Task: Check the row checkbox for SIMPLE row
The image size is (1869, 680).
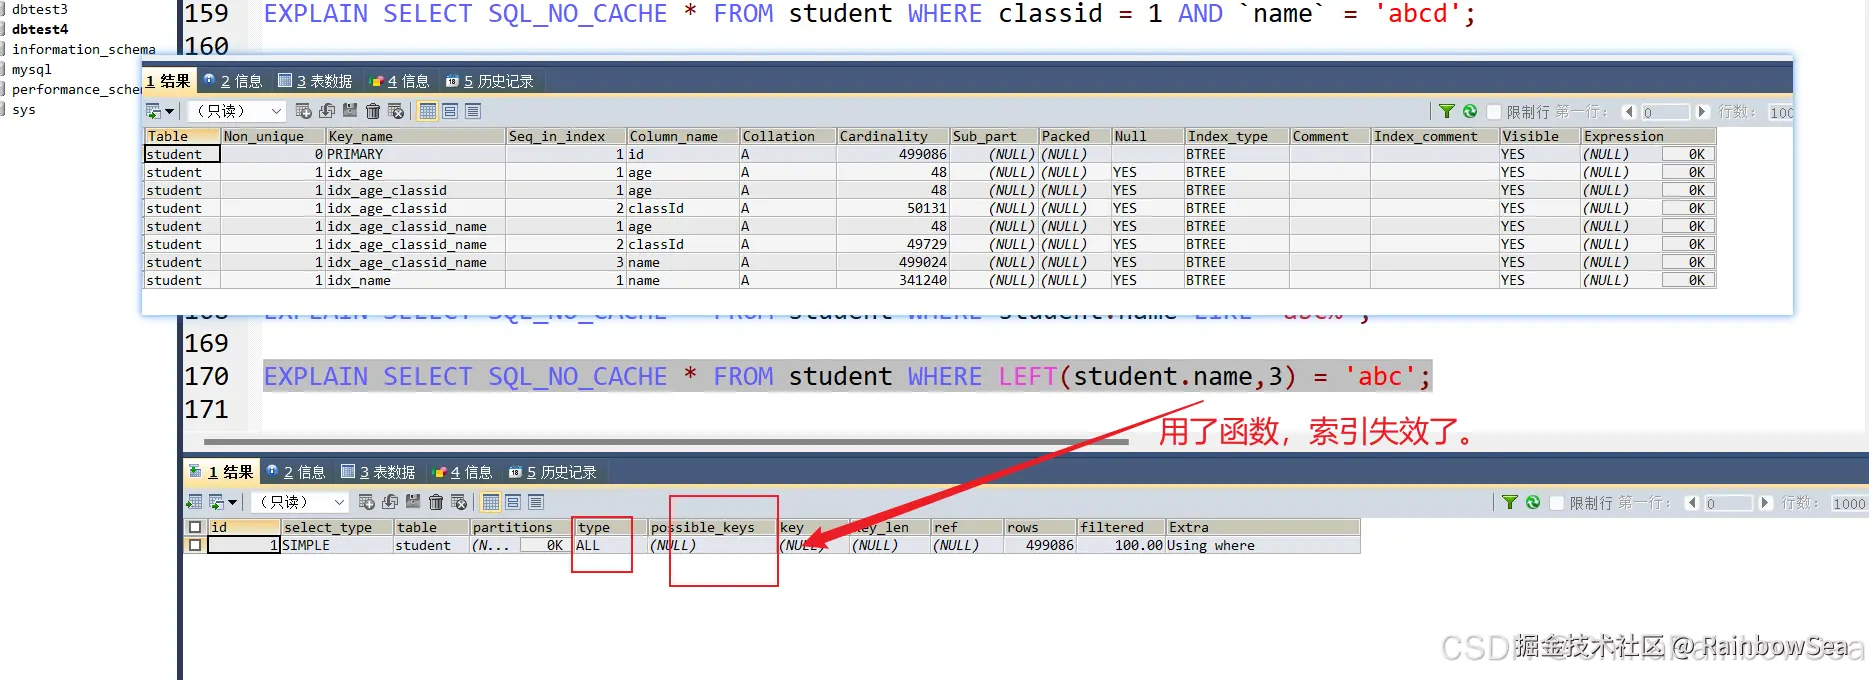Action: click(195, 545)
